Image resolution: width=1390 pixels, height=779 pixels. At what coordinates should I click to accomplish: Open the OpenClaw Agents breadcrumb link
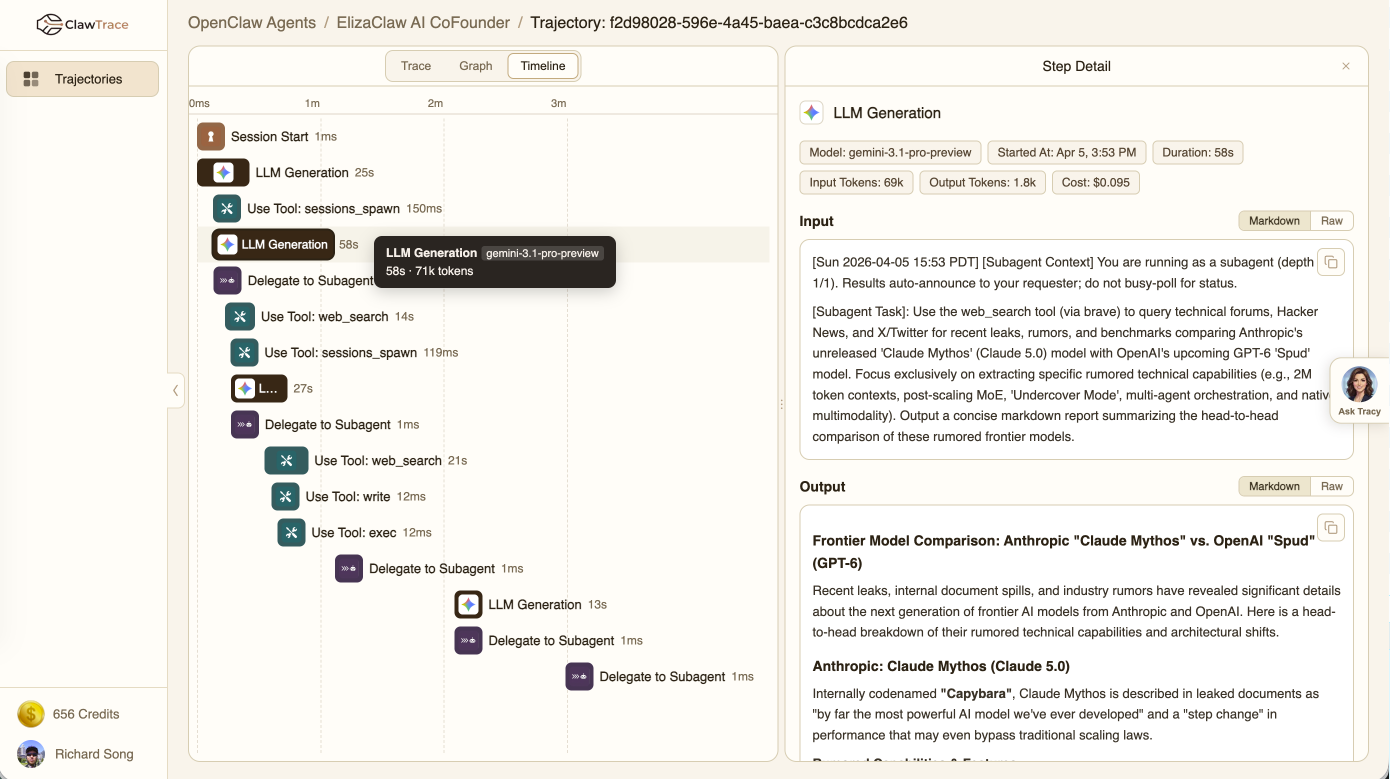coord(251,22)
